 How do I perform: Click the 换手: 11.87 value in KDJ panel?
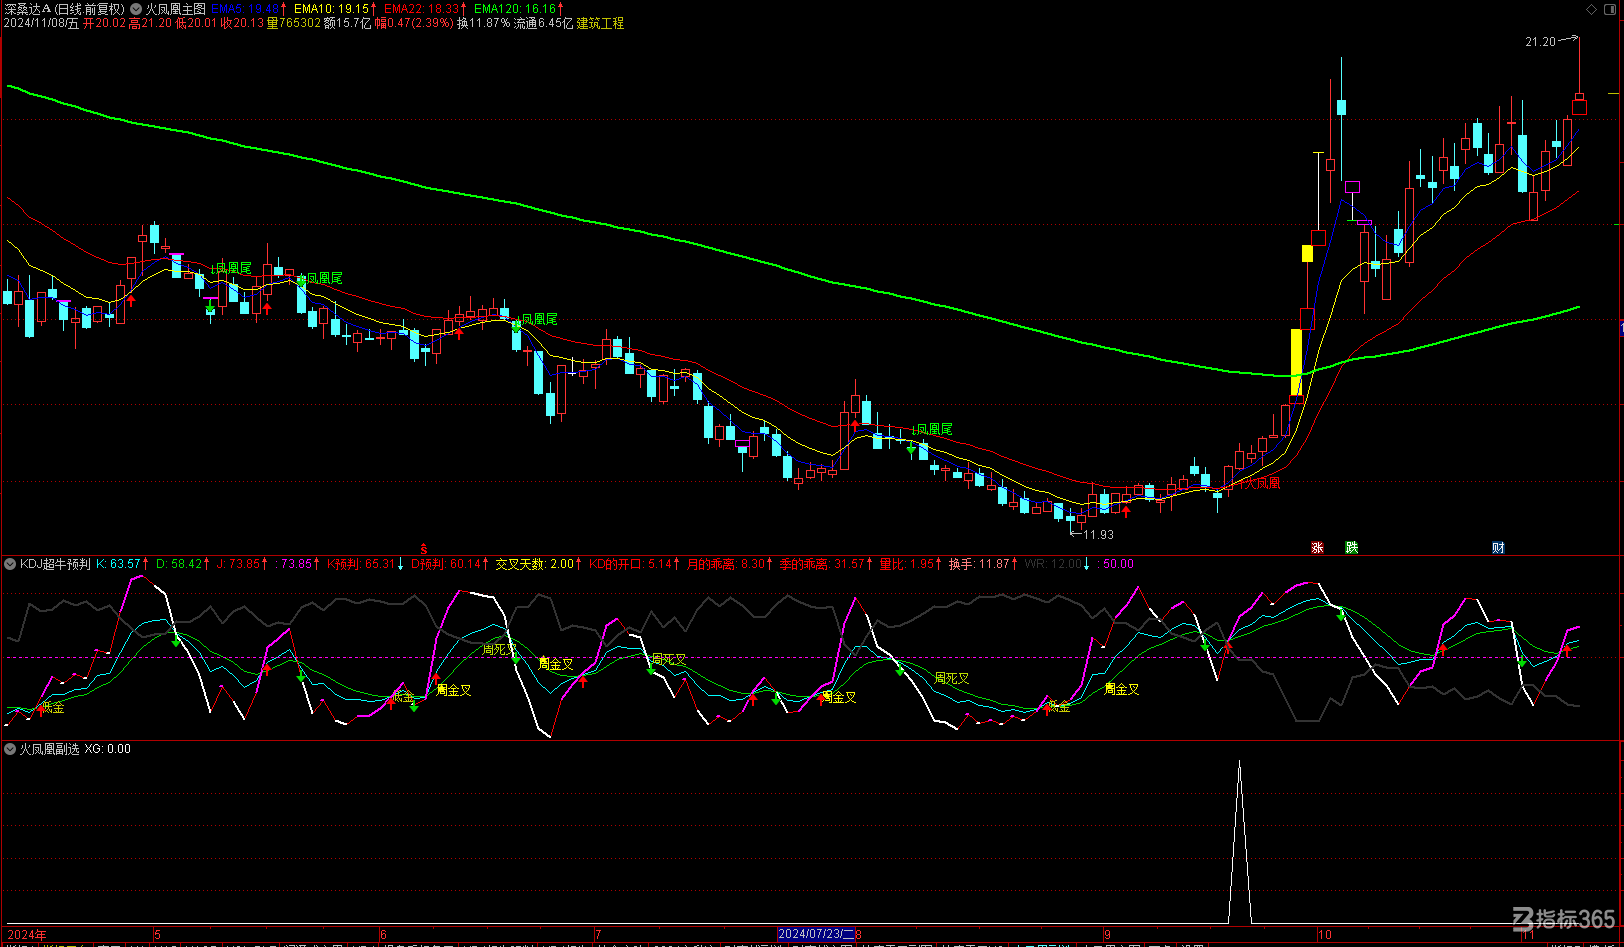pos(979,564)
